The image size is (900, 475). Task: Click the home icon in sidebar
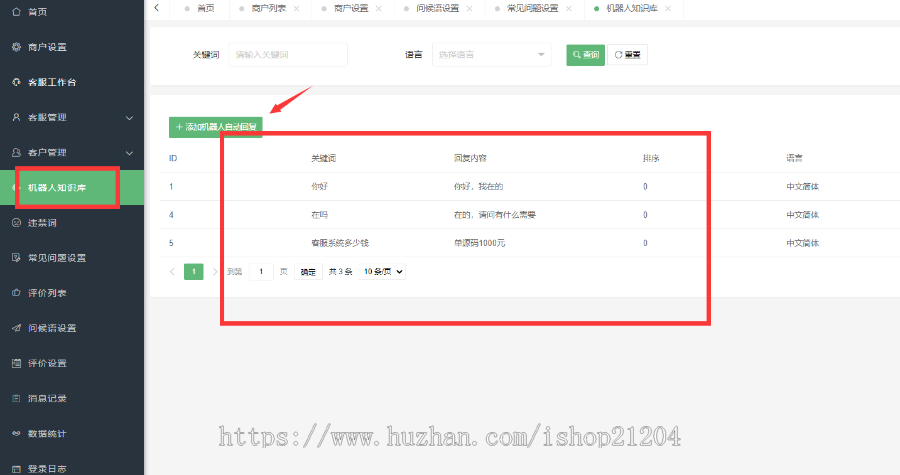16,11
